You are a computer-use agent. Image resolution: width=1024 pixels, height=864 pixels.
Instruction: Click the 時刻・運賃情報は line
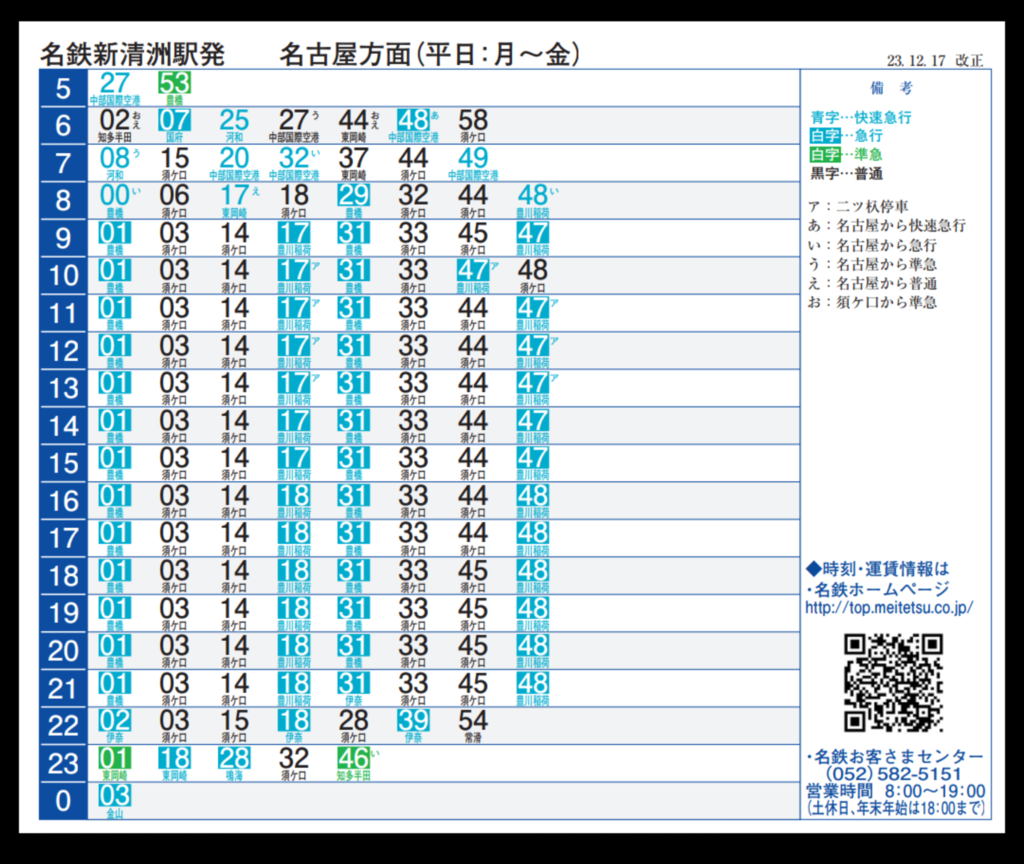[x=878, y=569]
